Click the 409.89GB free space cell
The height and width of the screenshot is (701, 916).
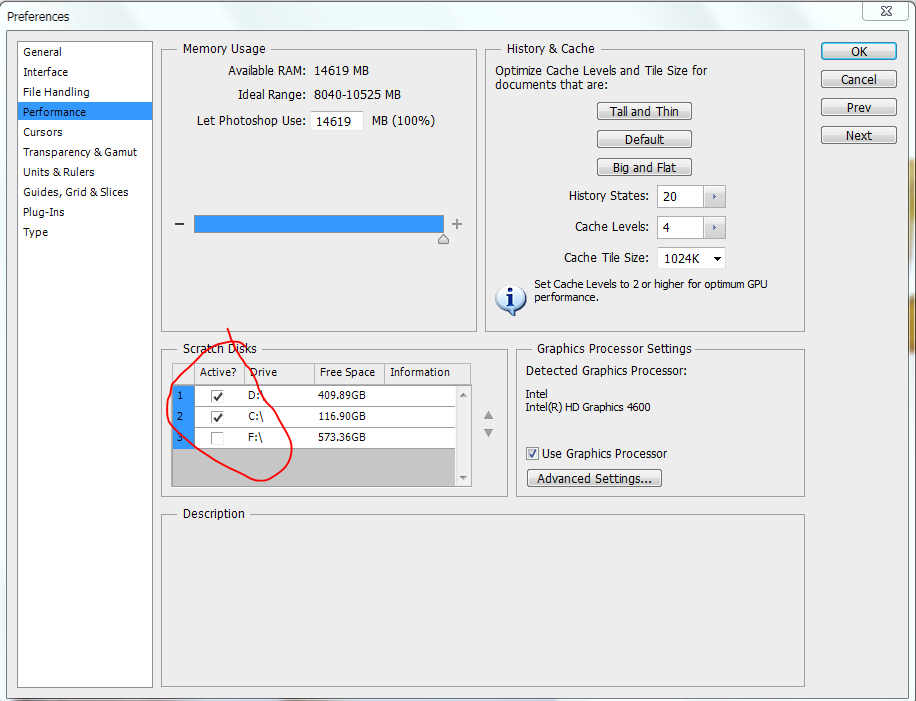[342, 395]
